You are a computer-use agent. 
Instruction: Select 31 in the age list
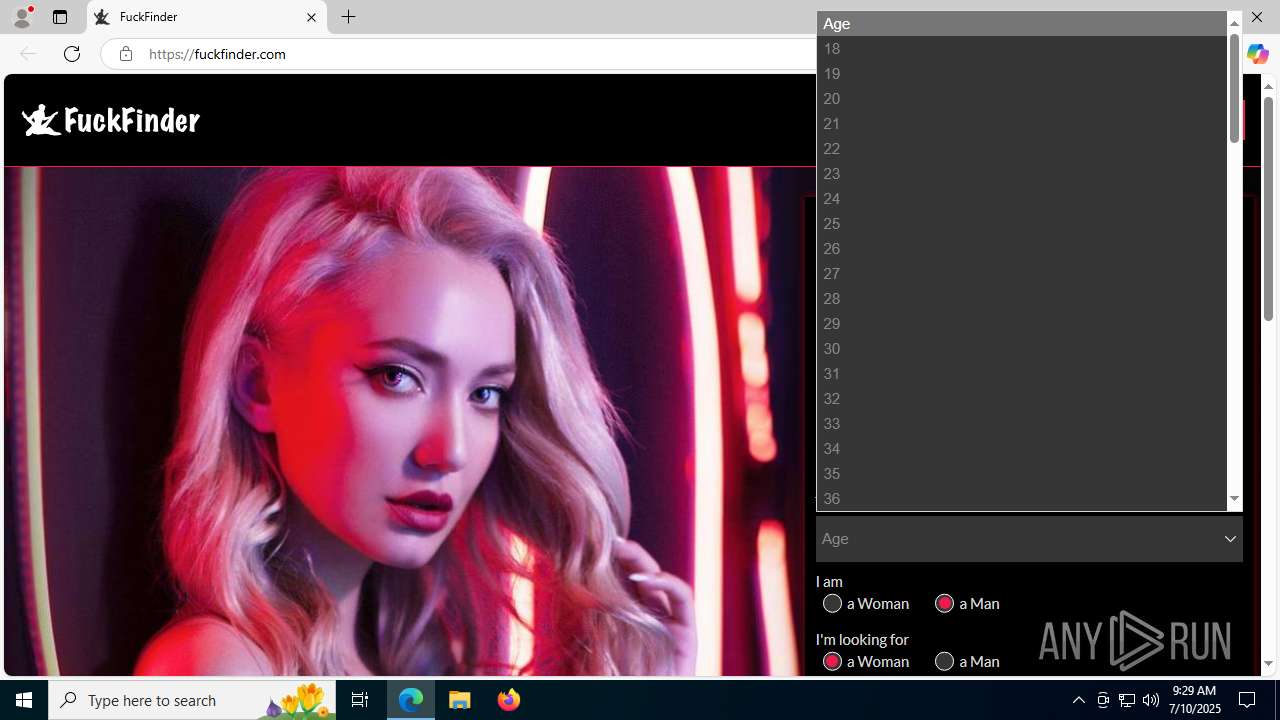pyautogui.click(x=1022, y=373)
